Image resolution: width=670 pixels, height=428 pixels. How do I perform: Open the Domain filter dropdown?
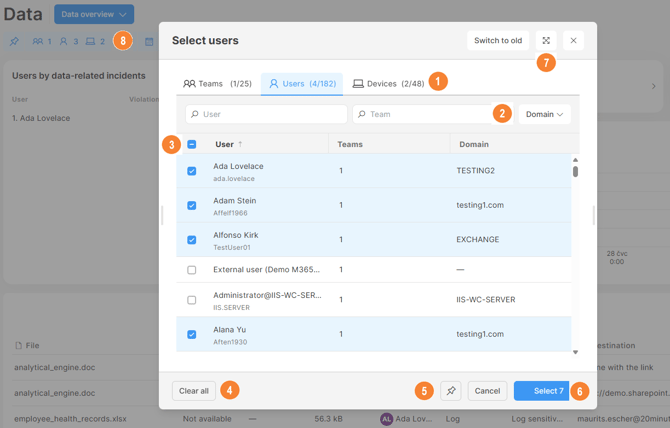click(544, 115)
